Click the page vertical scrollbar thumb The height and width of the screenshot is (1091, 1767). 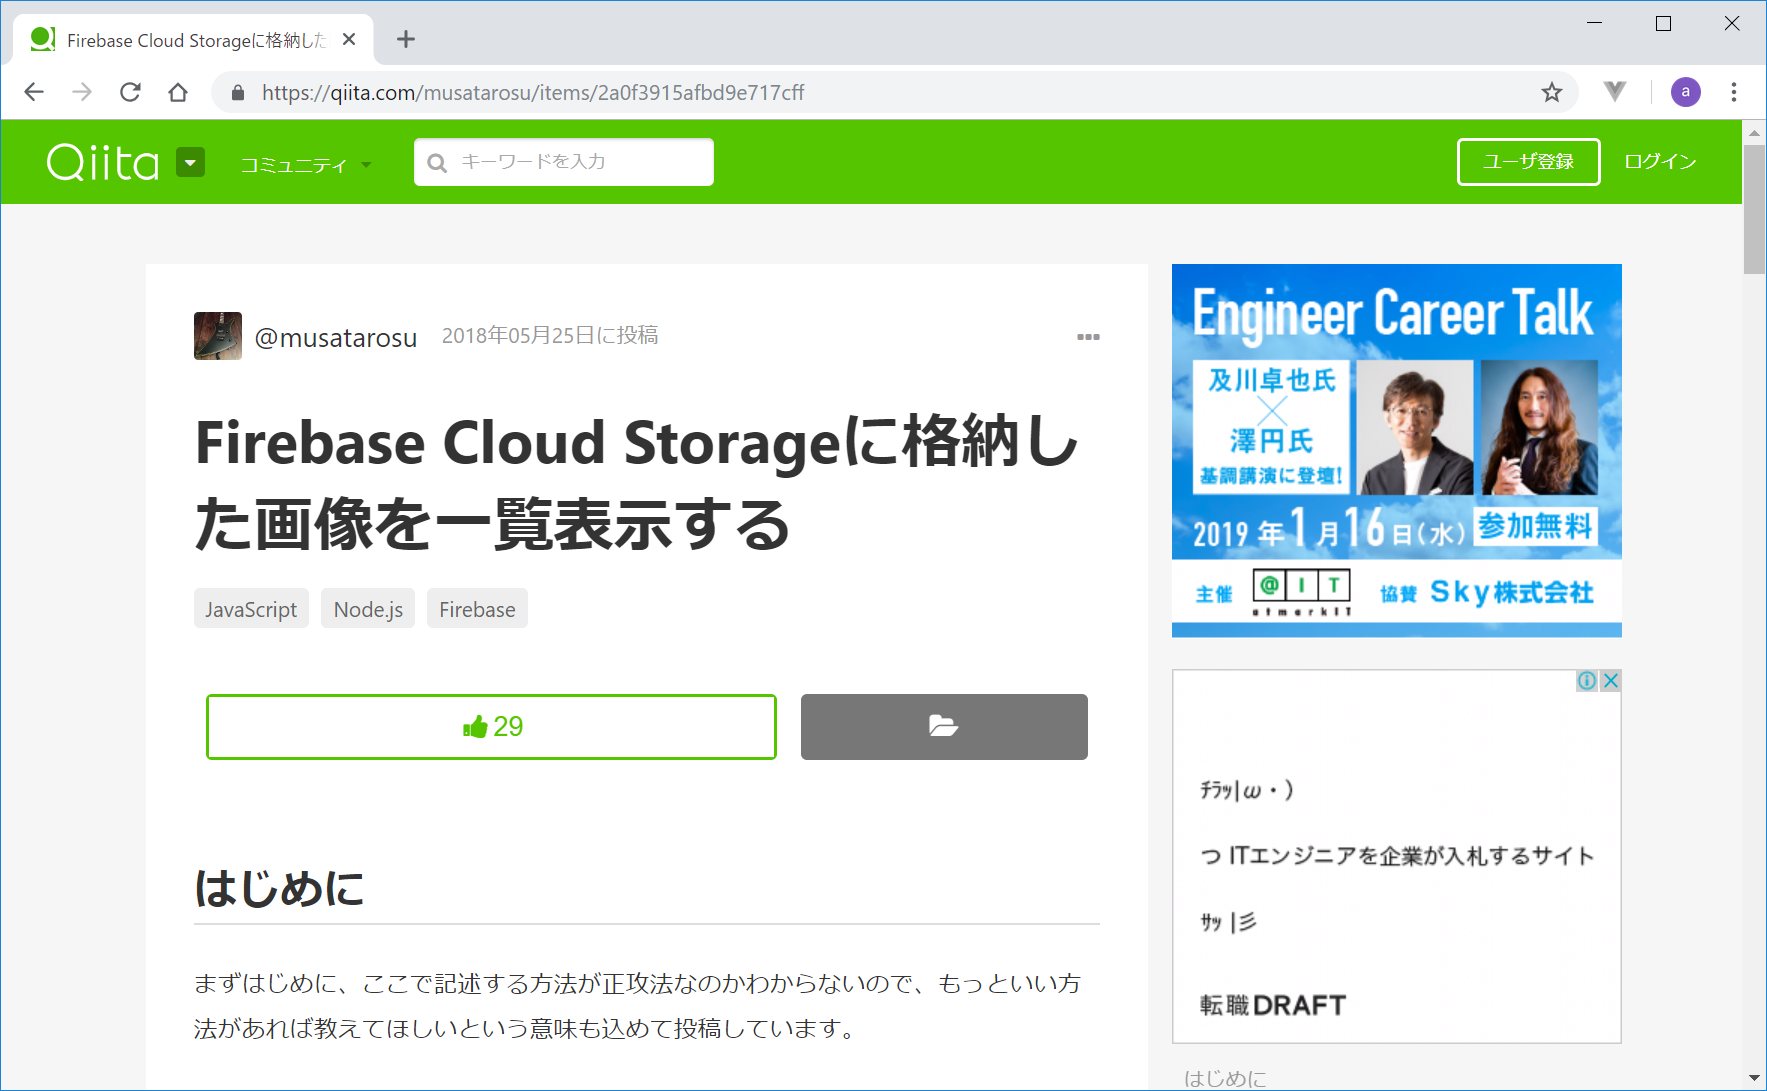(x=1754, y=209)
